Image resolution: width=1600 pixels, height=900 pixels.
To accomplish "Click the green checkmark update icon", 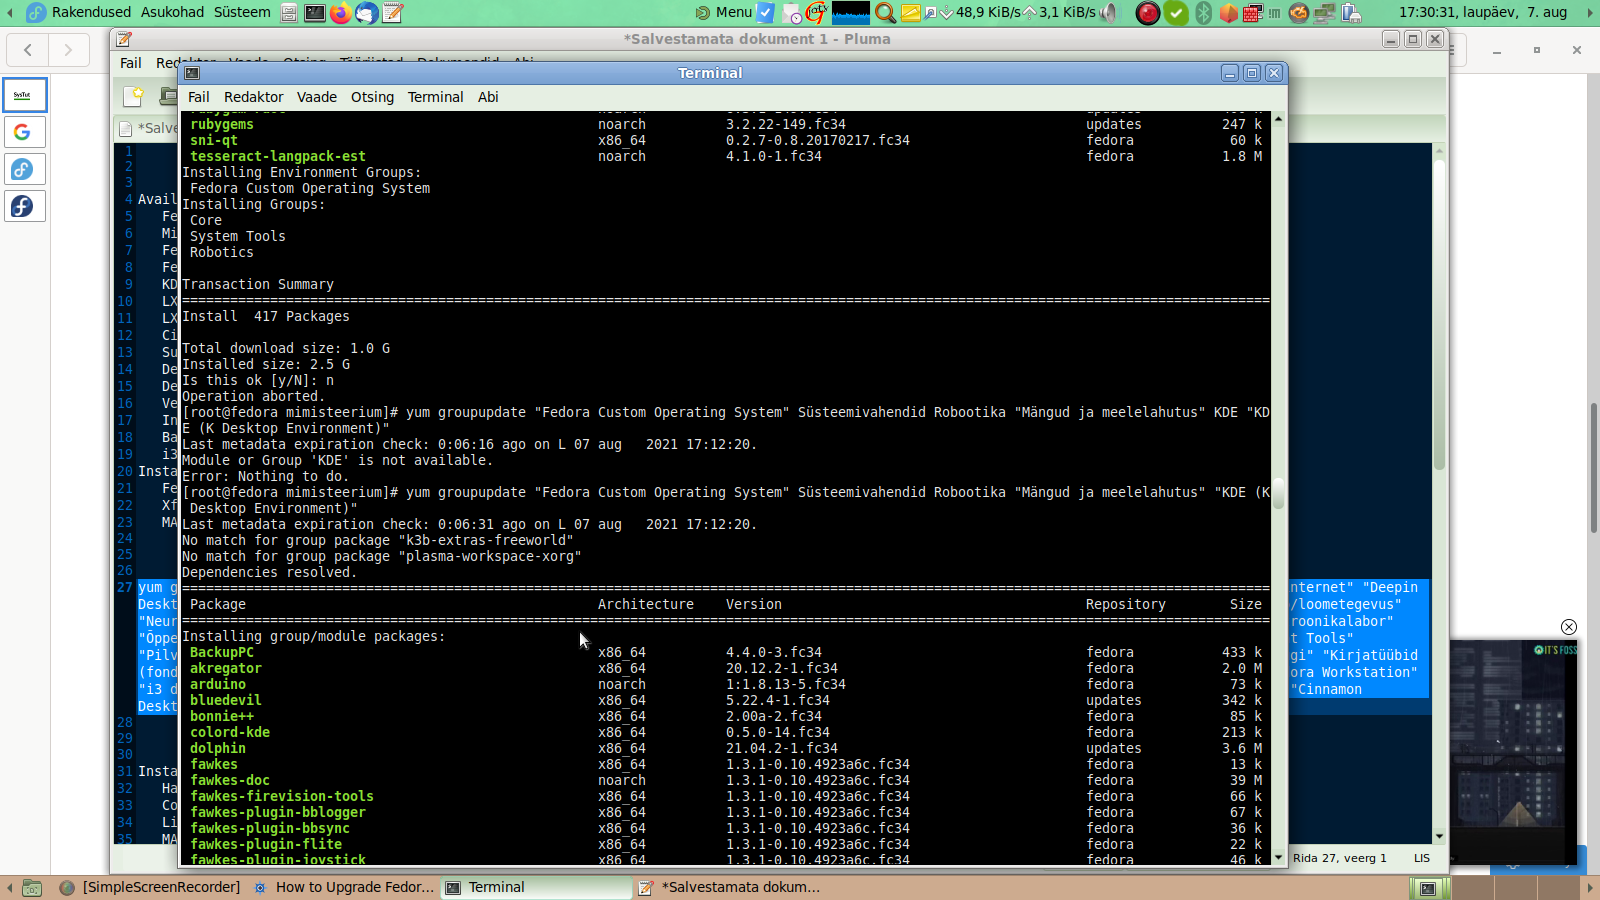I will pos(1176,13).
